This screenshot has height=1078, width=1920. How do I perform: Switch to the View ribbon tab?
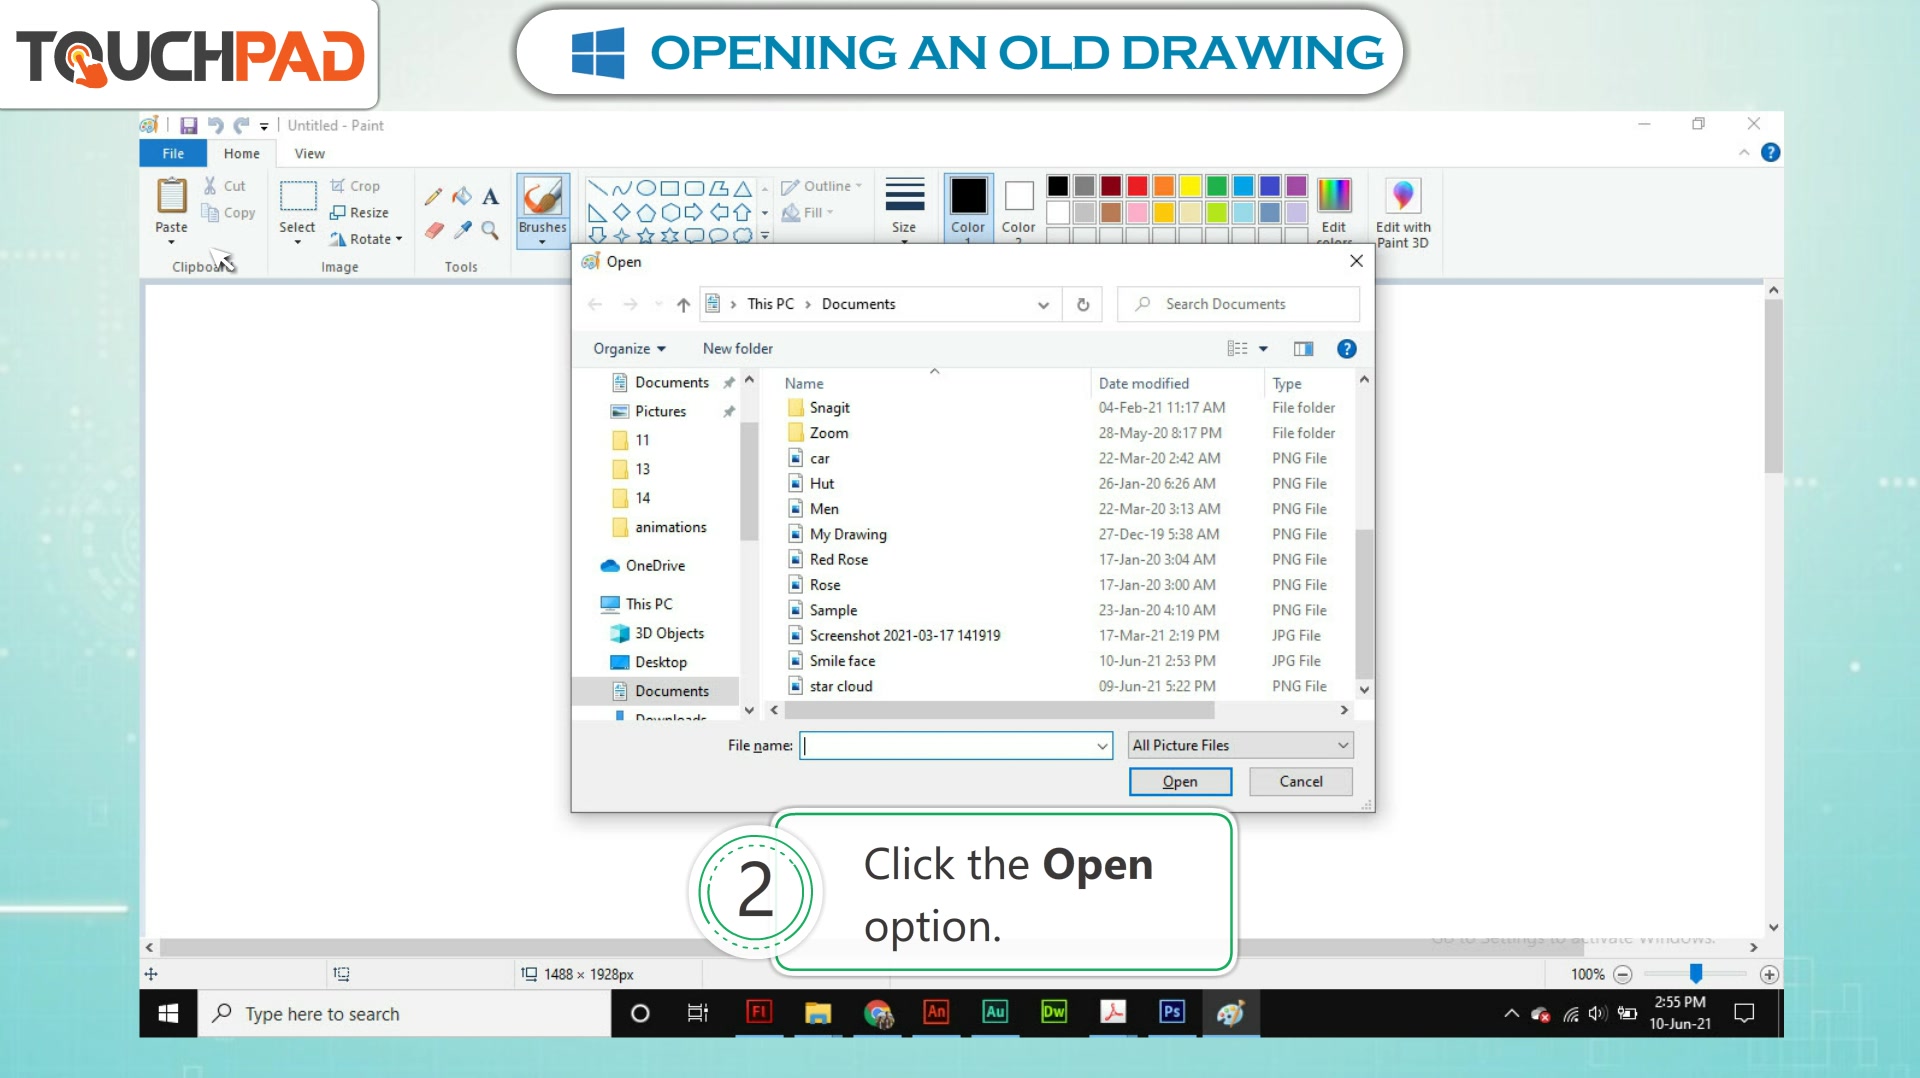coord(309,153)
